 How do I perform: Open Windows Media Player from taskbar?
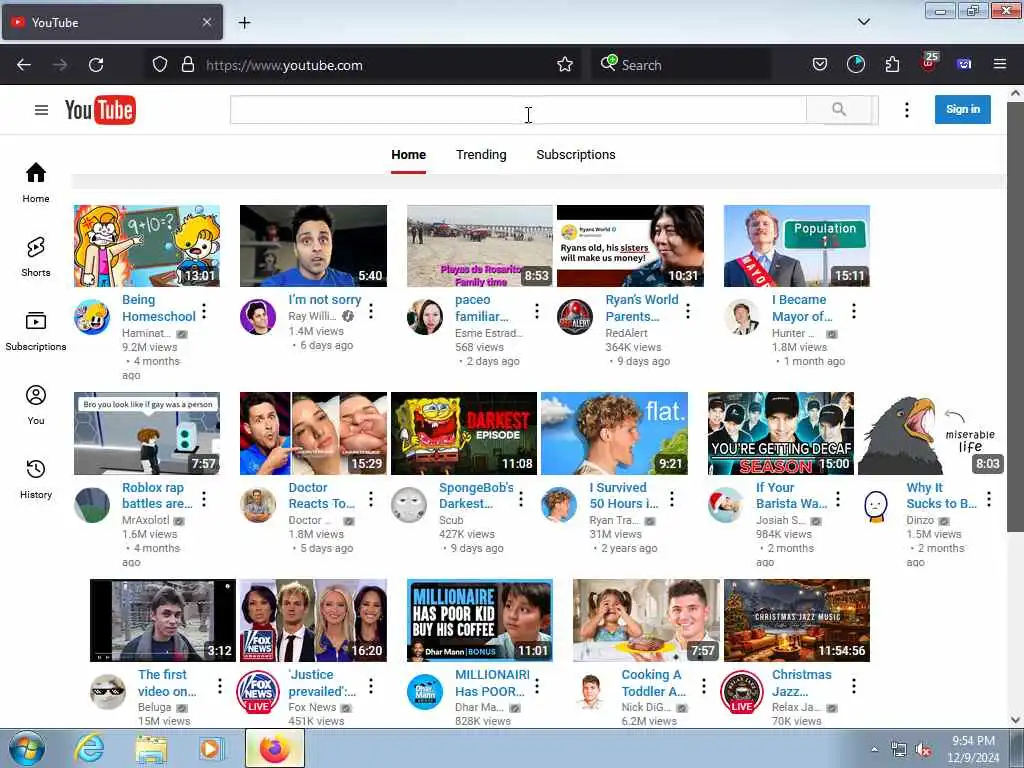212,749
